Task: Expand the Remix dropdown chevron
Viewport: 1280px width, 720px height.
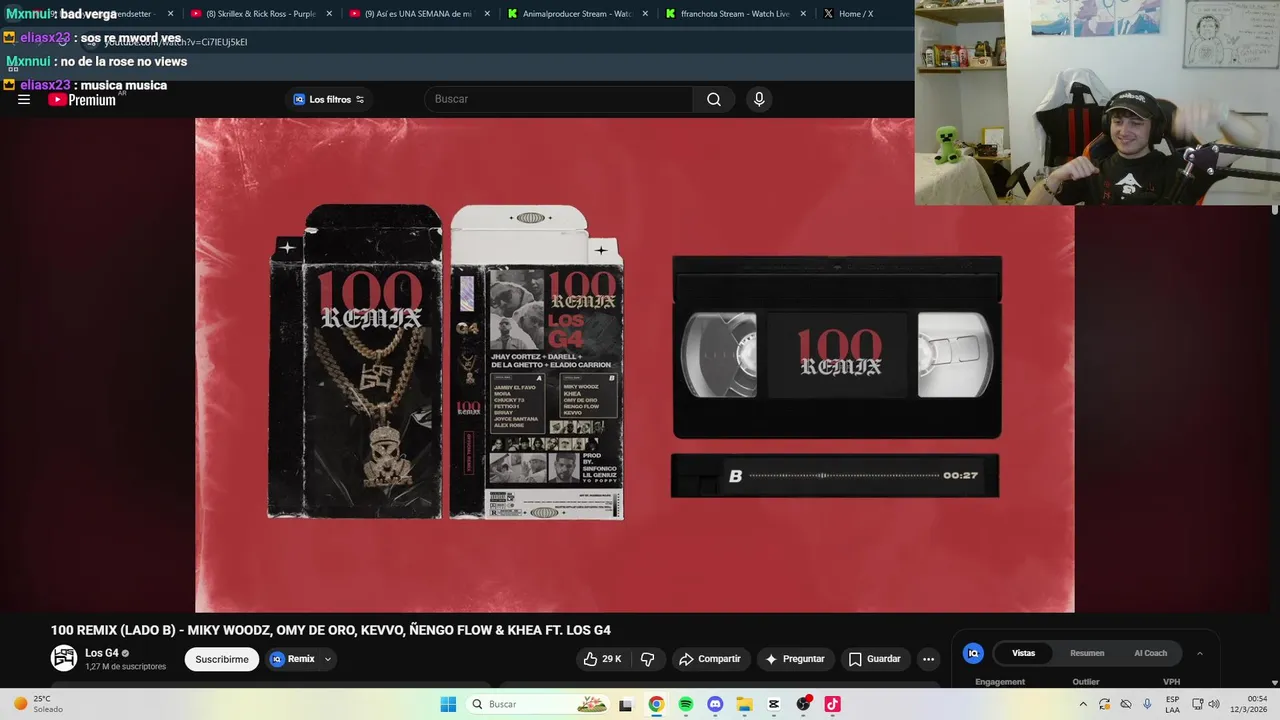Action: [x=327, y=659]
